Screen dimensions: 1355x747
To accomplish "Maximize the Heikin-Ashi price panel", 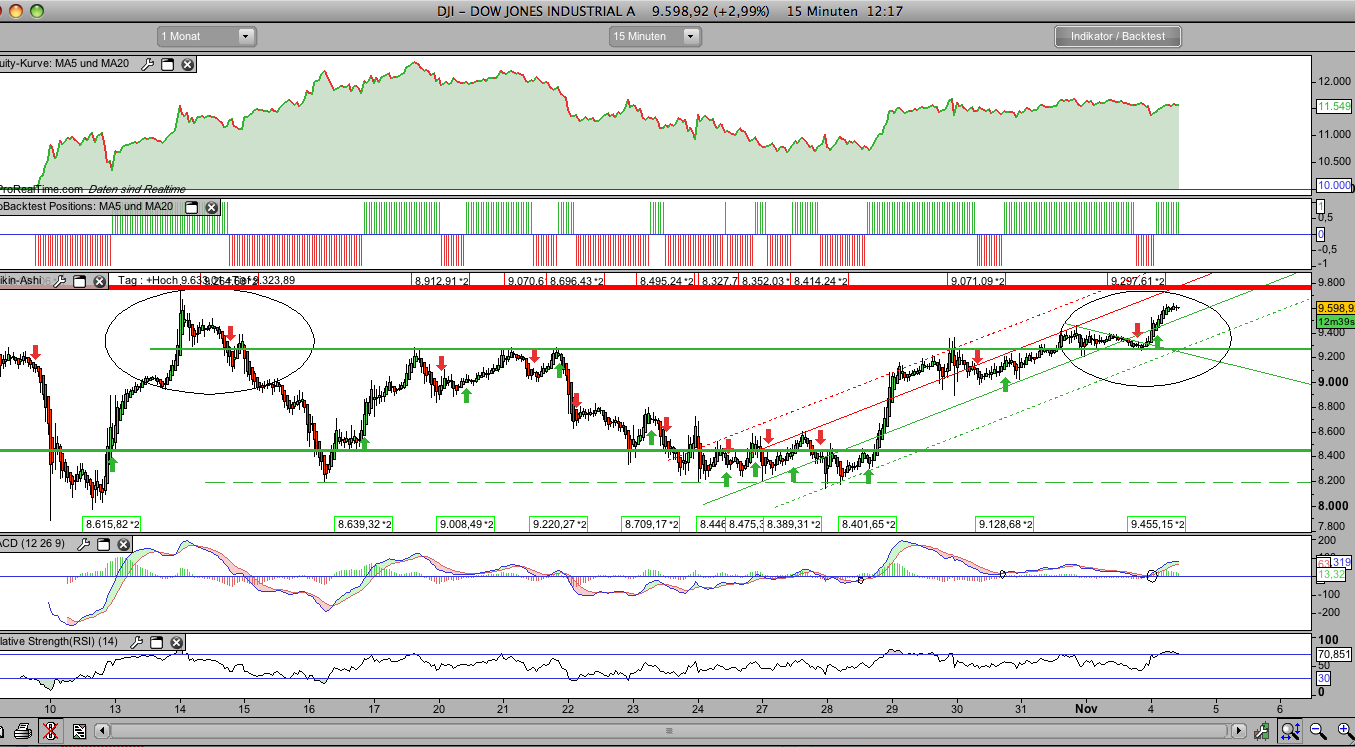I will (x=80, y=281).
